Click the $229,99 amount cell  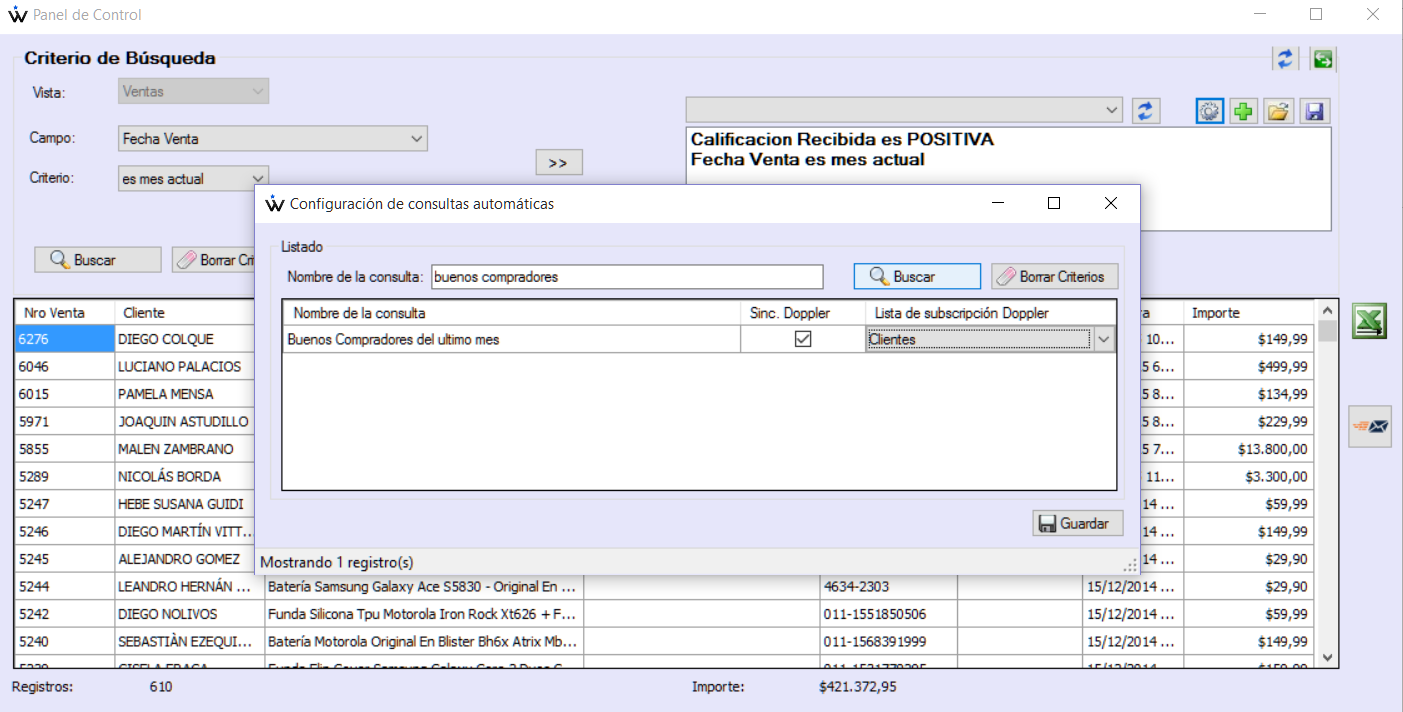[x=1250, y=422]
